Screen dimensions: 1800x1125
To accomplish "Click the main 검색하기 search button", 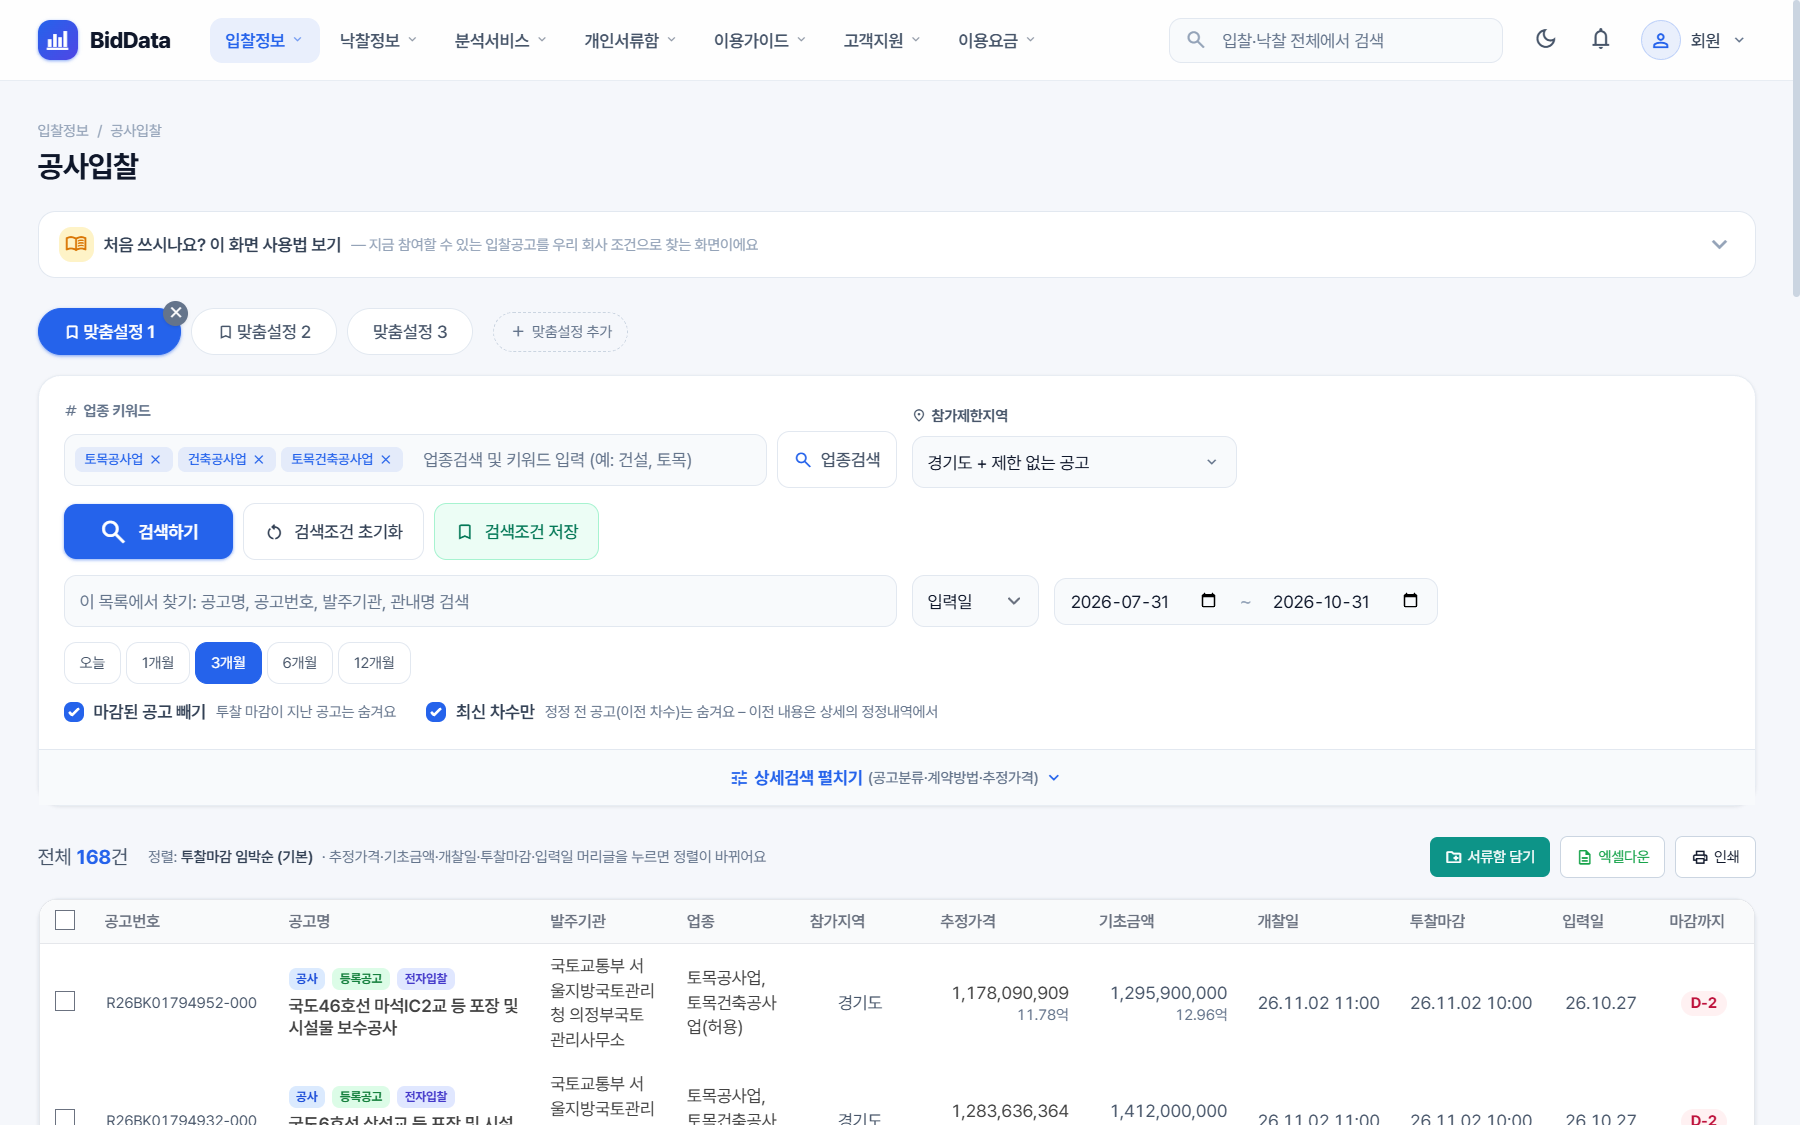I will tap(148, 531).
